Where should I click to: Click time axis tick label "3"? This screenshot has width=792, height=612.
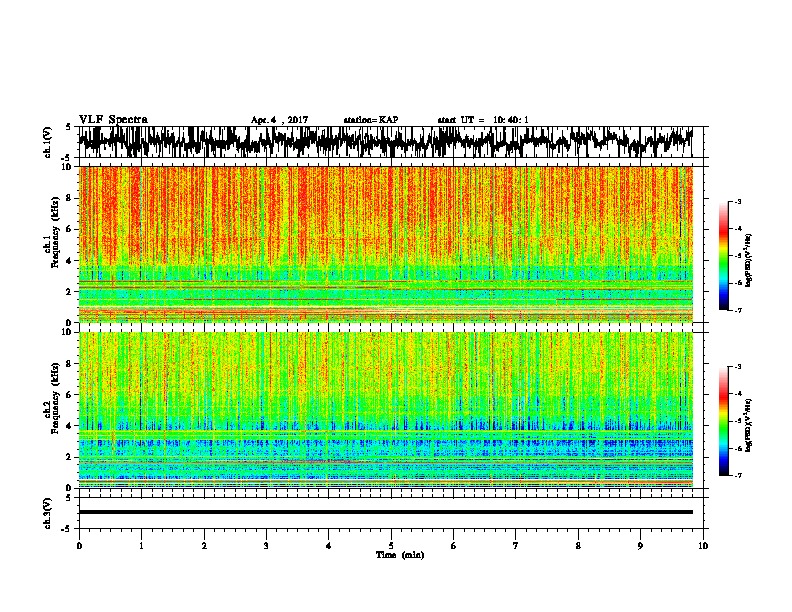tap(266, 546)
